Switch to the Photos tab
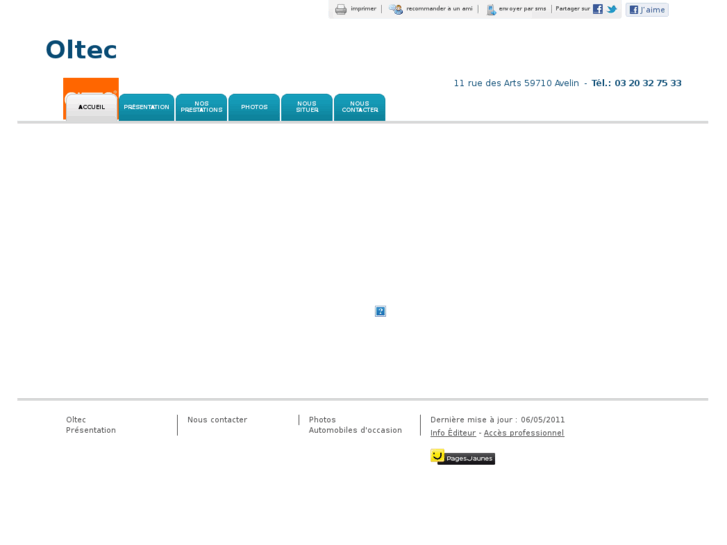Screen dimensions: 727x545 pyautogui.click(x=254, y=107)
